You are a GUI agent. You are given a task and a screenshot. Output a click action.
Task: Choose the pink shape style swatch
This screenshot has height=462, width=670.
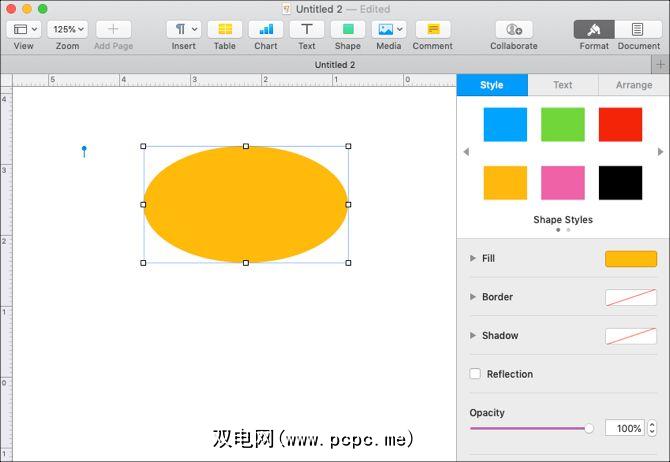point(563,183)
